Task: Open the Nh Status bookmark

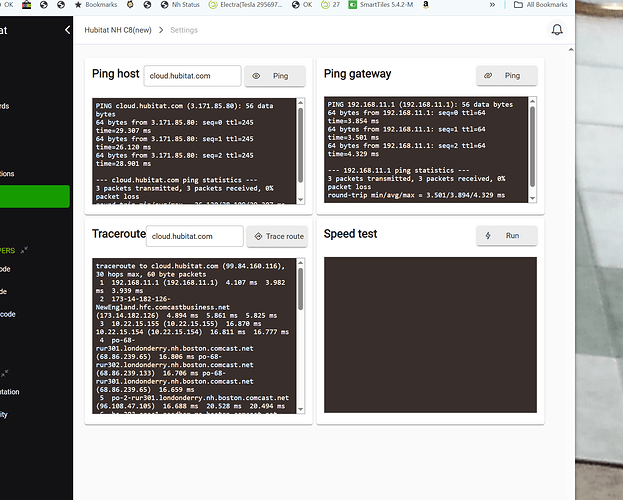Action: click(180, 5)
